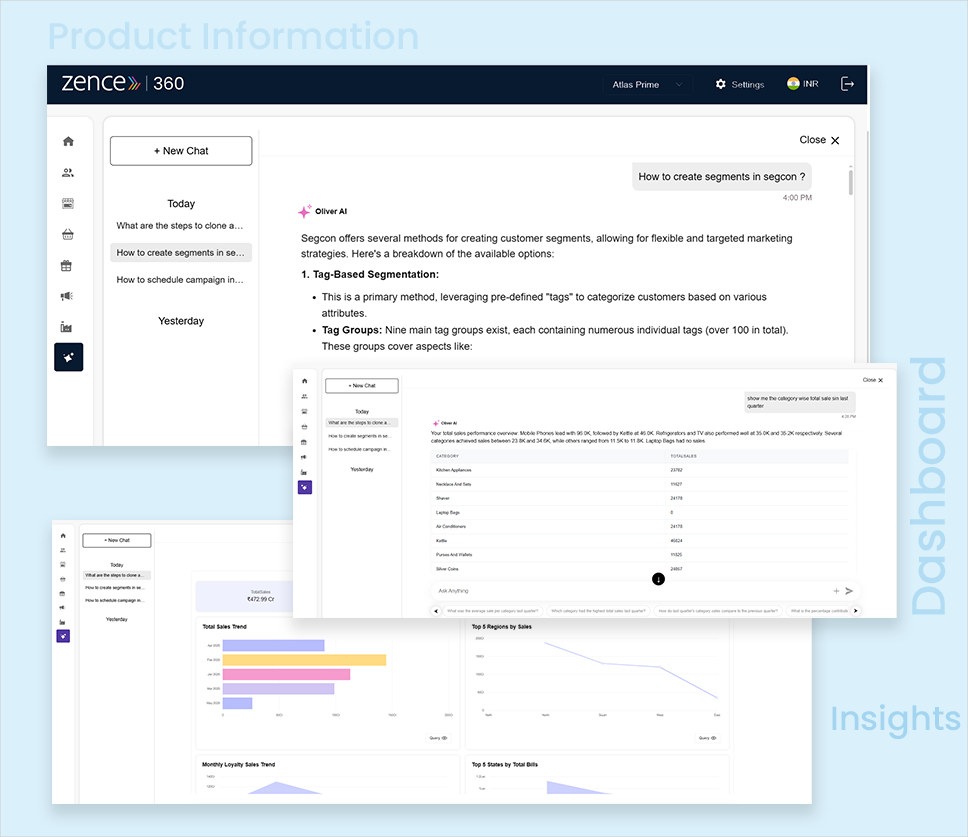Pick 'How do last quarter's category sales compare' suggestion
Screen dimensions: 968x837
click(x=718, y=611)
